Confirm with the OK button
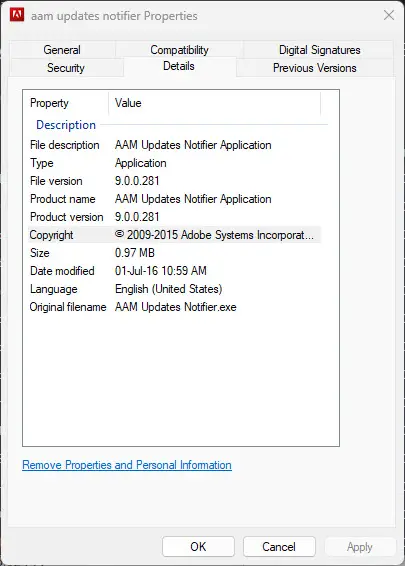The width and height of the screenshot is (405, 566). (x=198, y=547)
